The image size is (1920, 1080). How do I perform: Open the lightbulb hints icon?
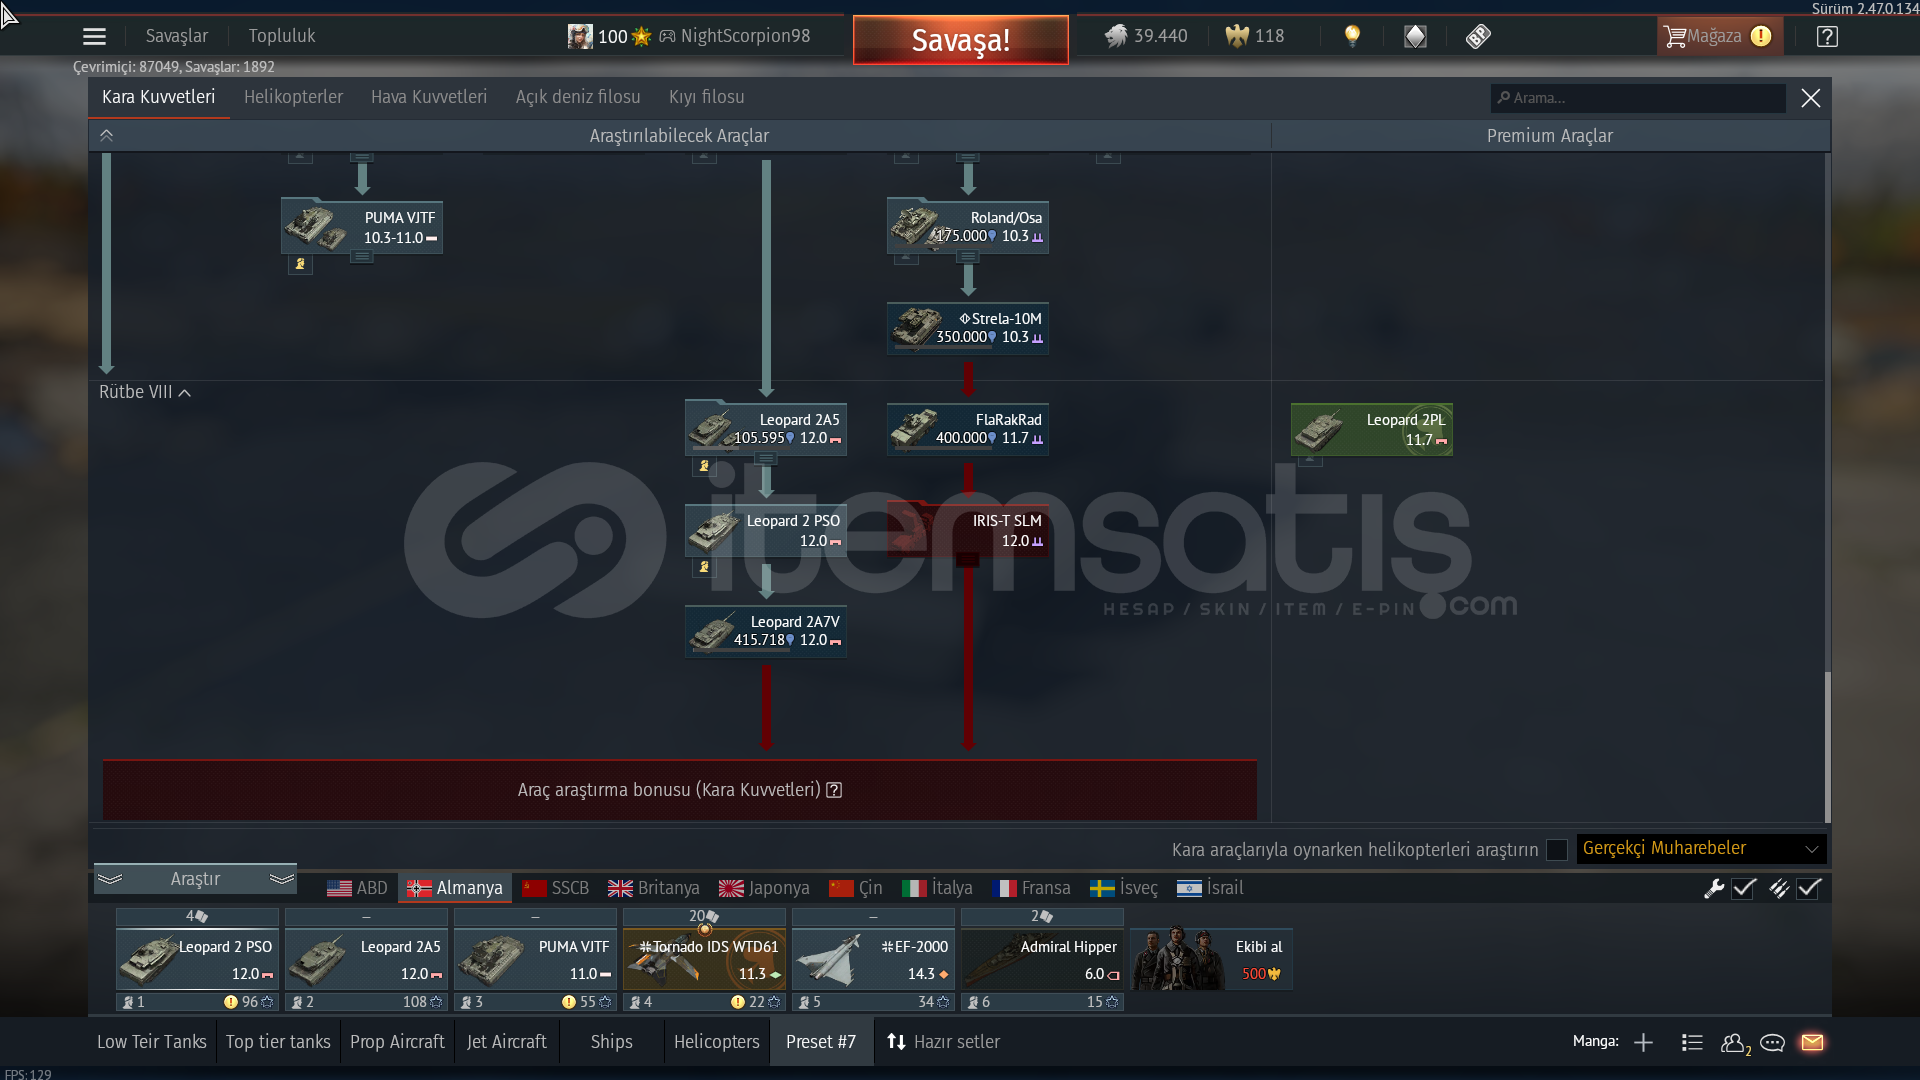pos(1352,36)
